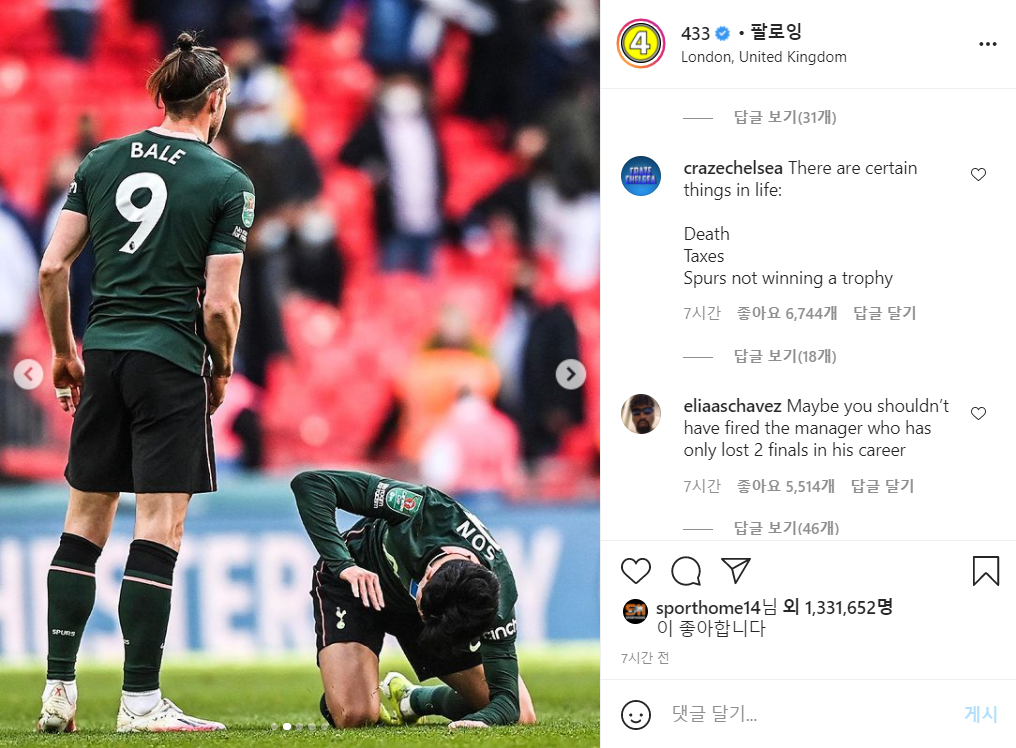Viewport: 1016px width, 748px height.
Task: Open the three-dot more options menu
Action: (987, 44)
